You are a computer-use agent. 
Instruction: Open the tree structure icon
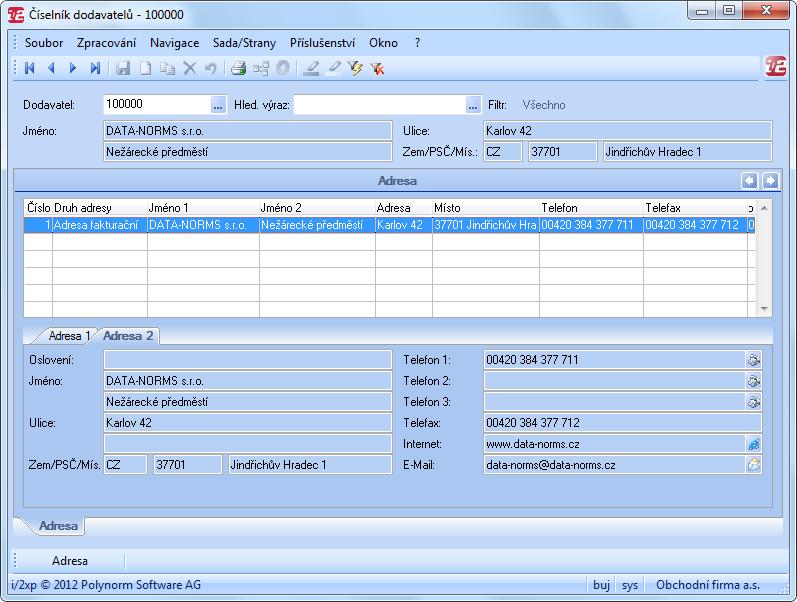[261, 68]
